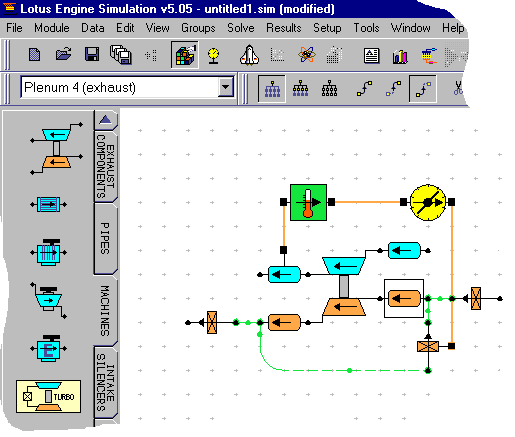Select the orange turbine in the diagram
Image resolution: width=515 pixels, height=437 pixels.
pyautogui.click(x=344, y=307)
